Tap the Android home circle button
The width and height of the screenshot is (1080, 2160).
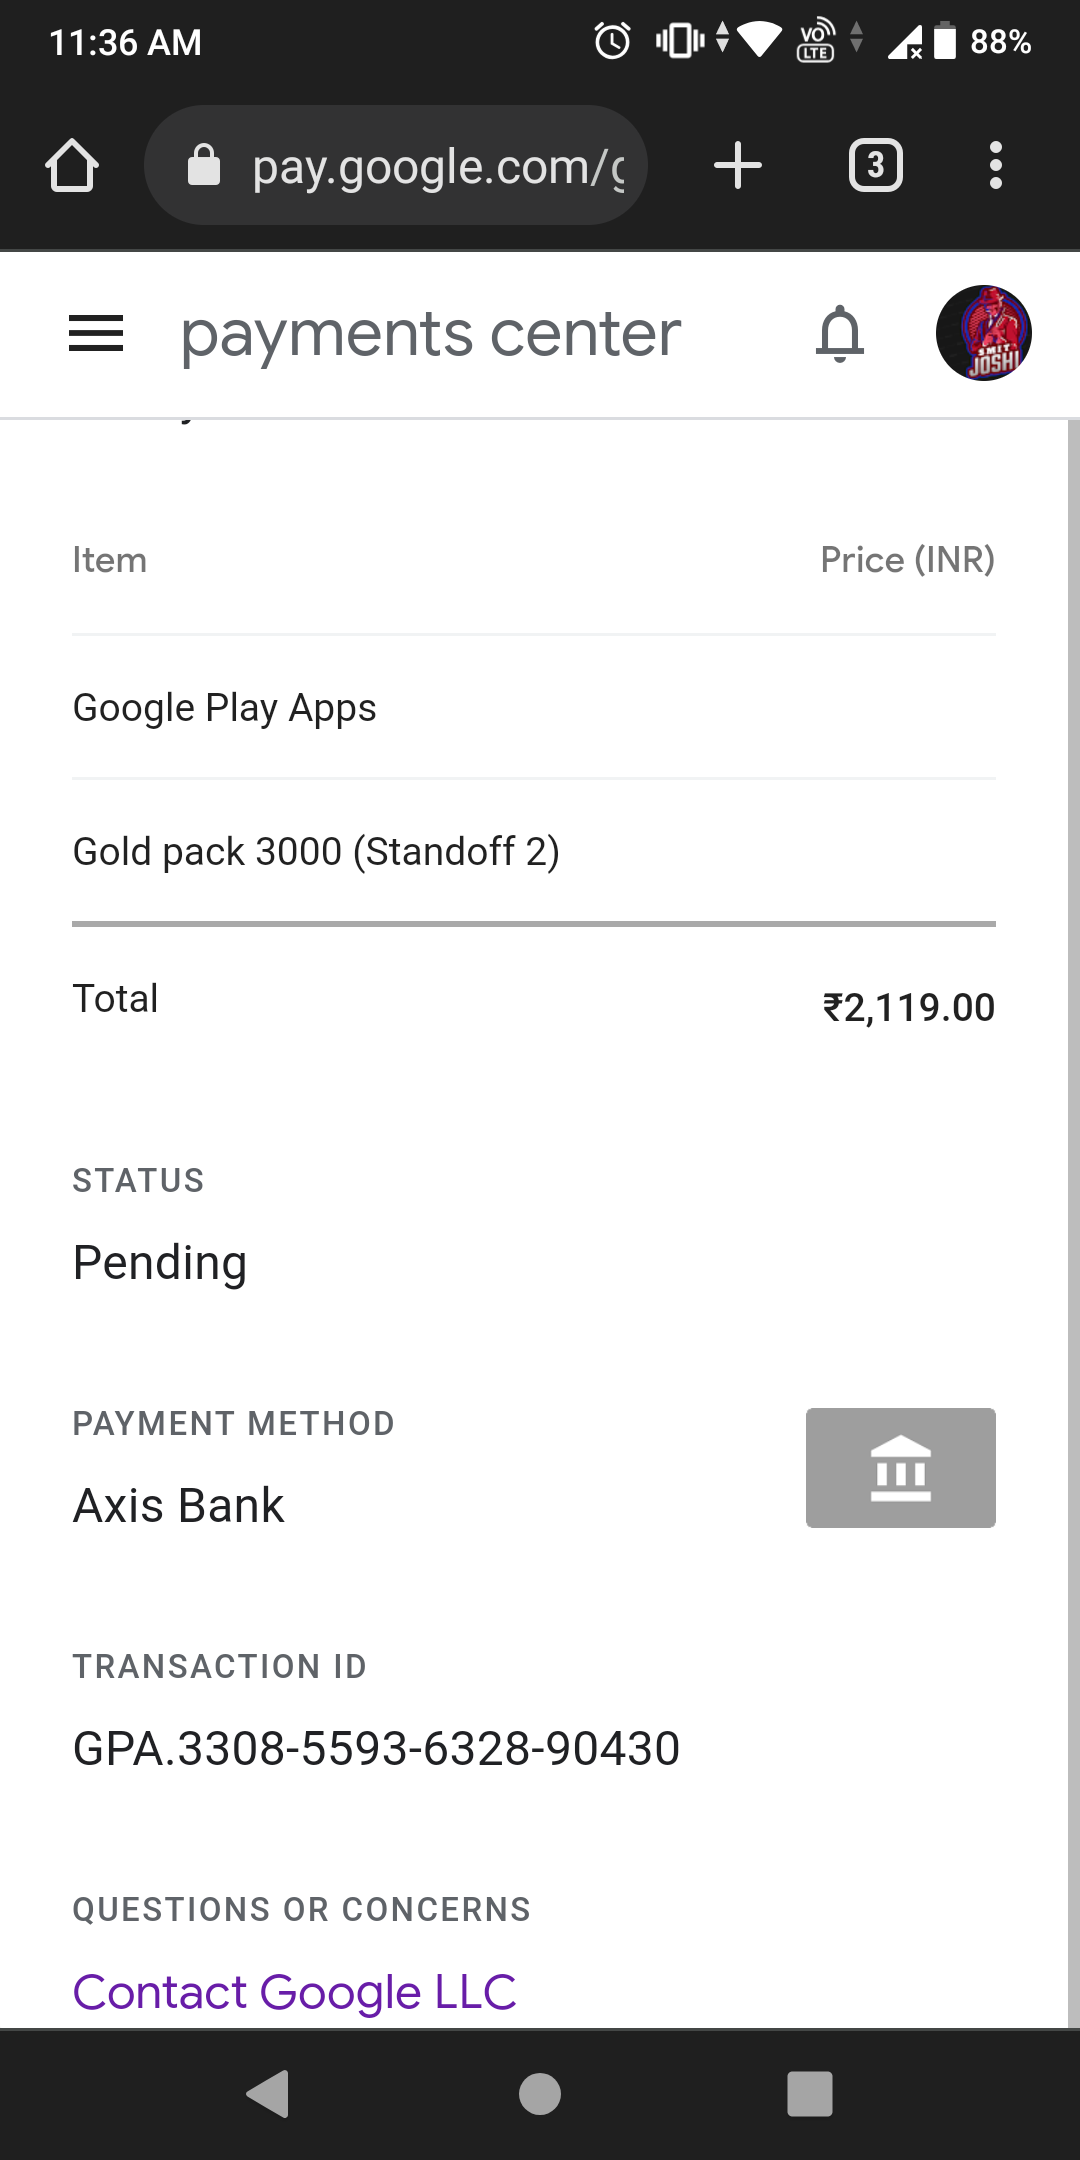pos(540,2094)
